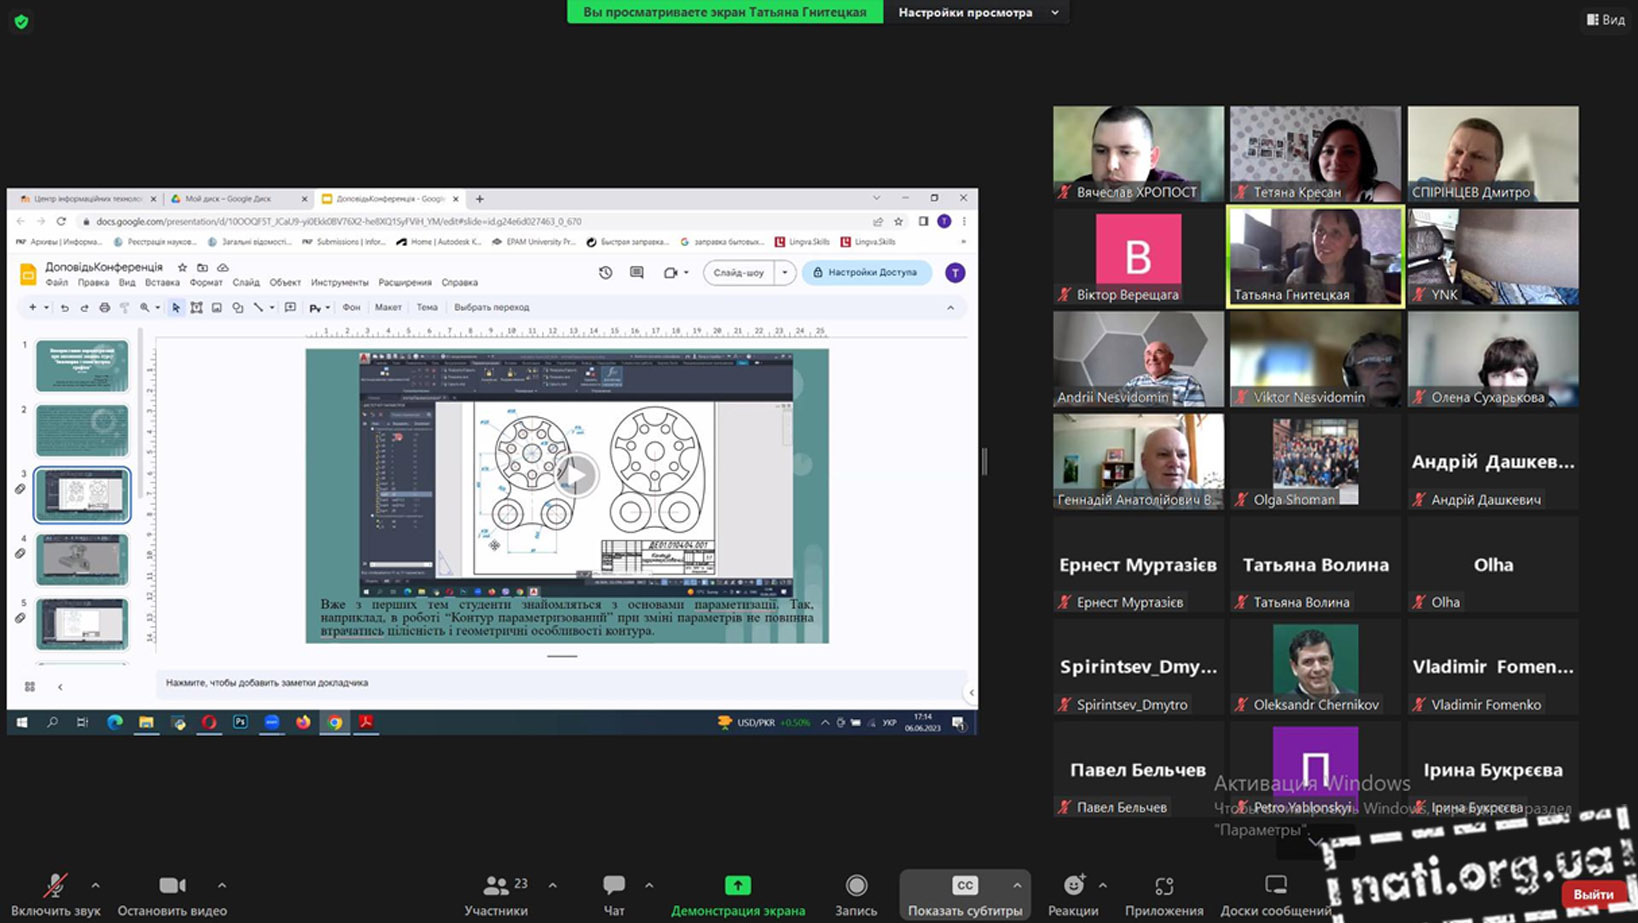
Task: Open the green shield encryption info icon
Action: pos(21,20)
